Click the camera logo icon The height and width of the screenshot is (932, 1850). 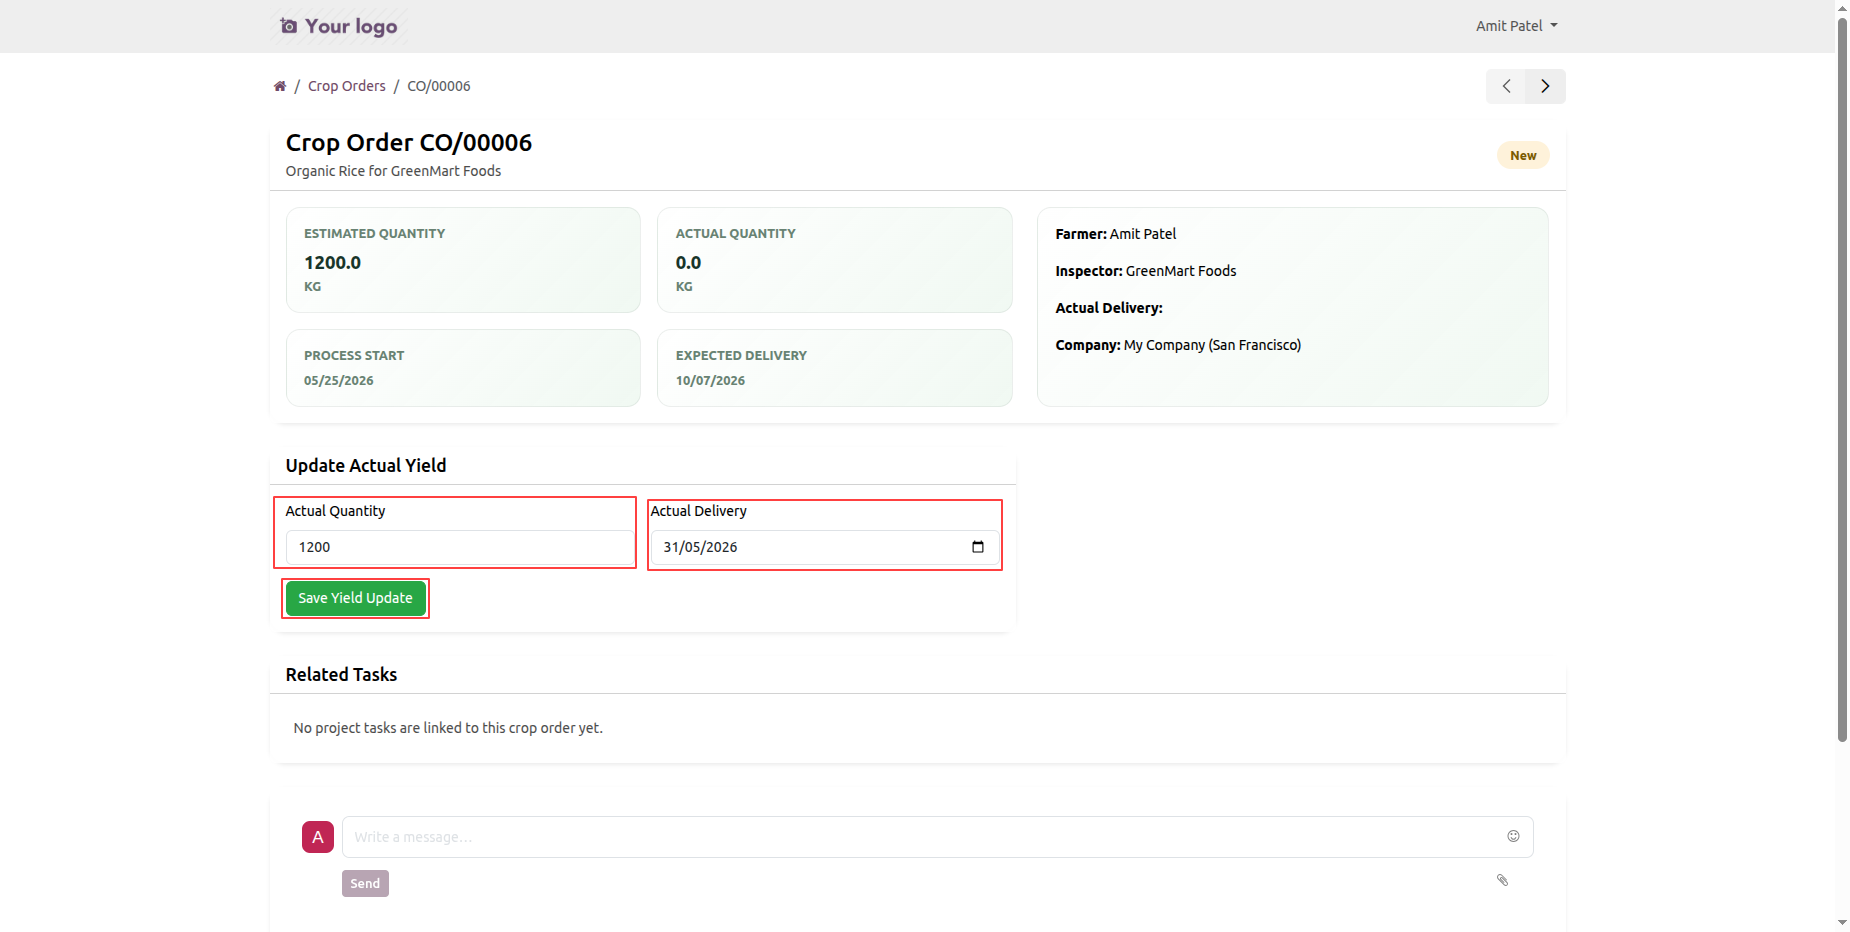(x=289, y=26)
